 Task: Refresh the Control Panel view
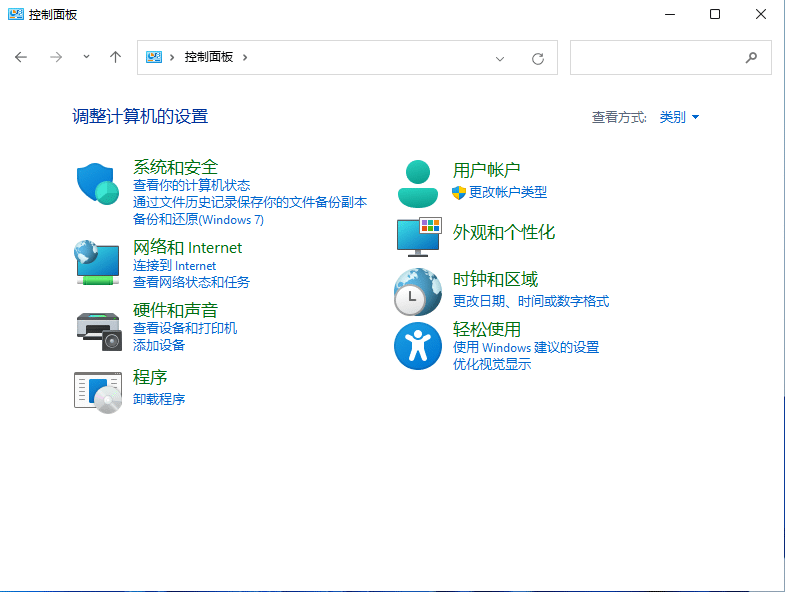[538, 58]
